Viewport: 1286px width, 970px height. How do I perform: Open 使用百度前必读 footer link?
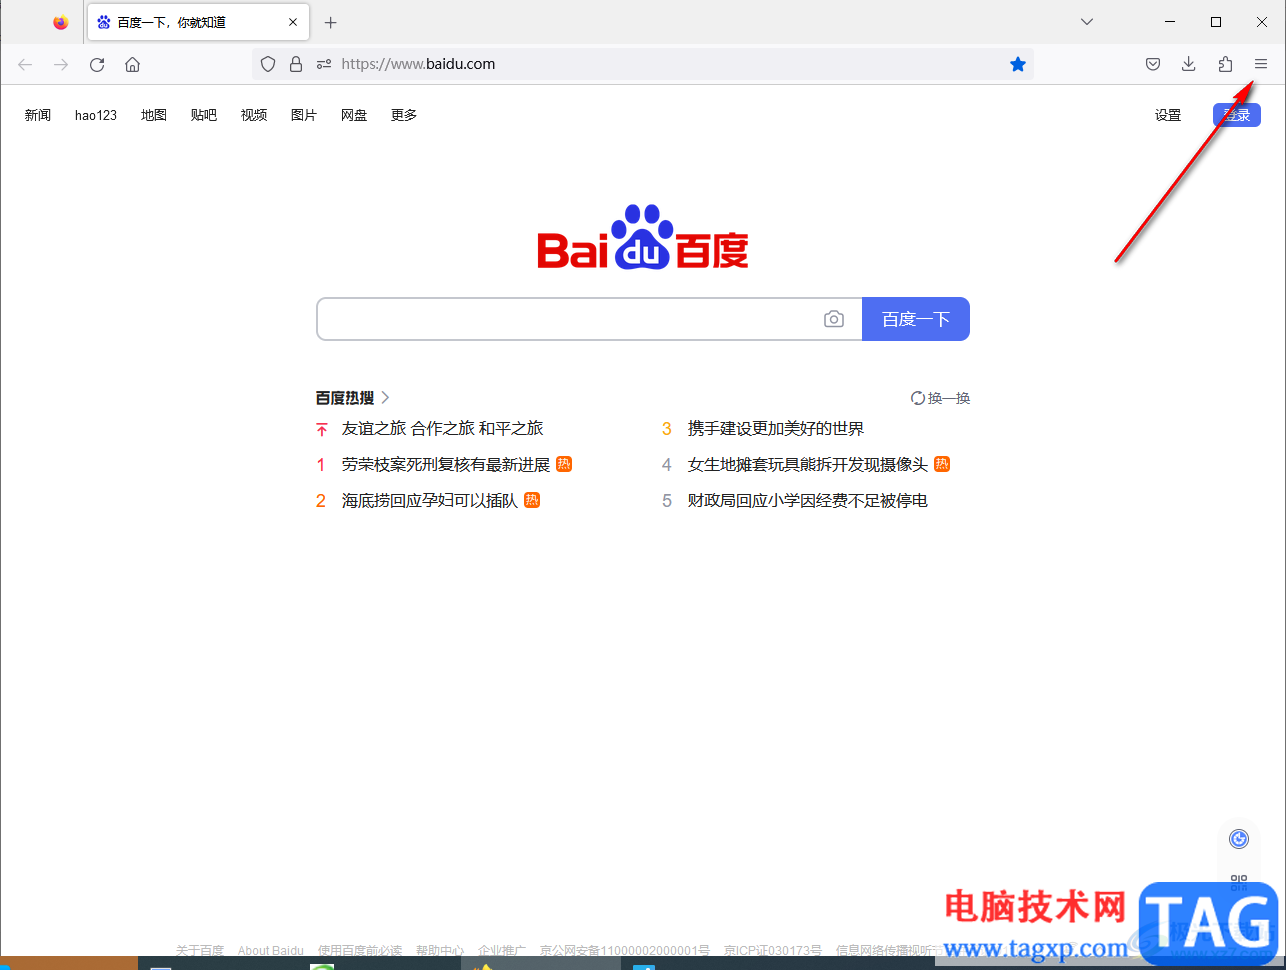(360, 950)
